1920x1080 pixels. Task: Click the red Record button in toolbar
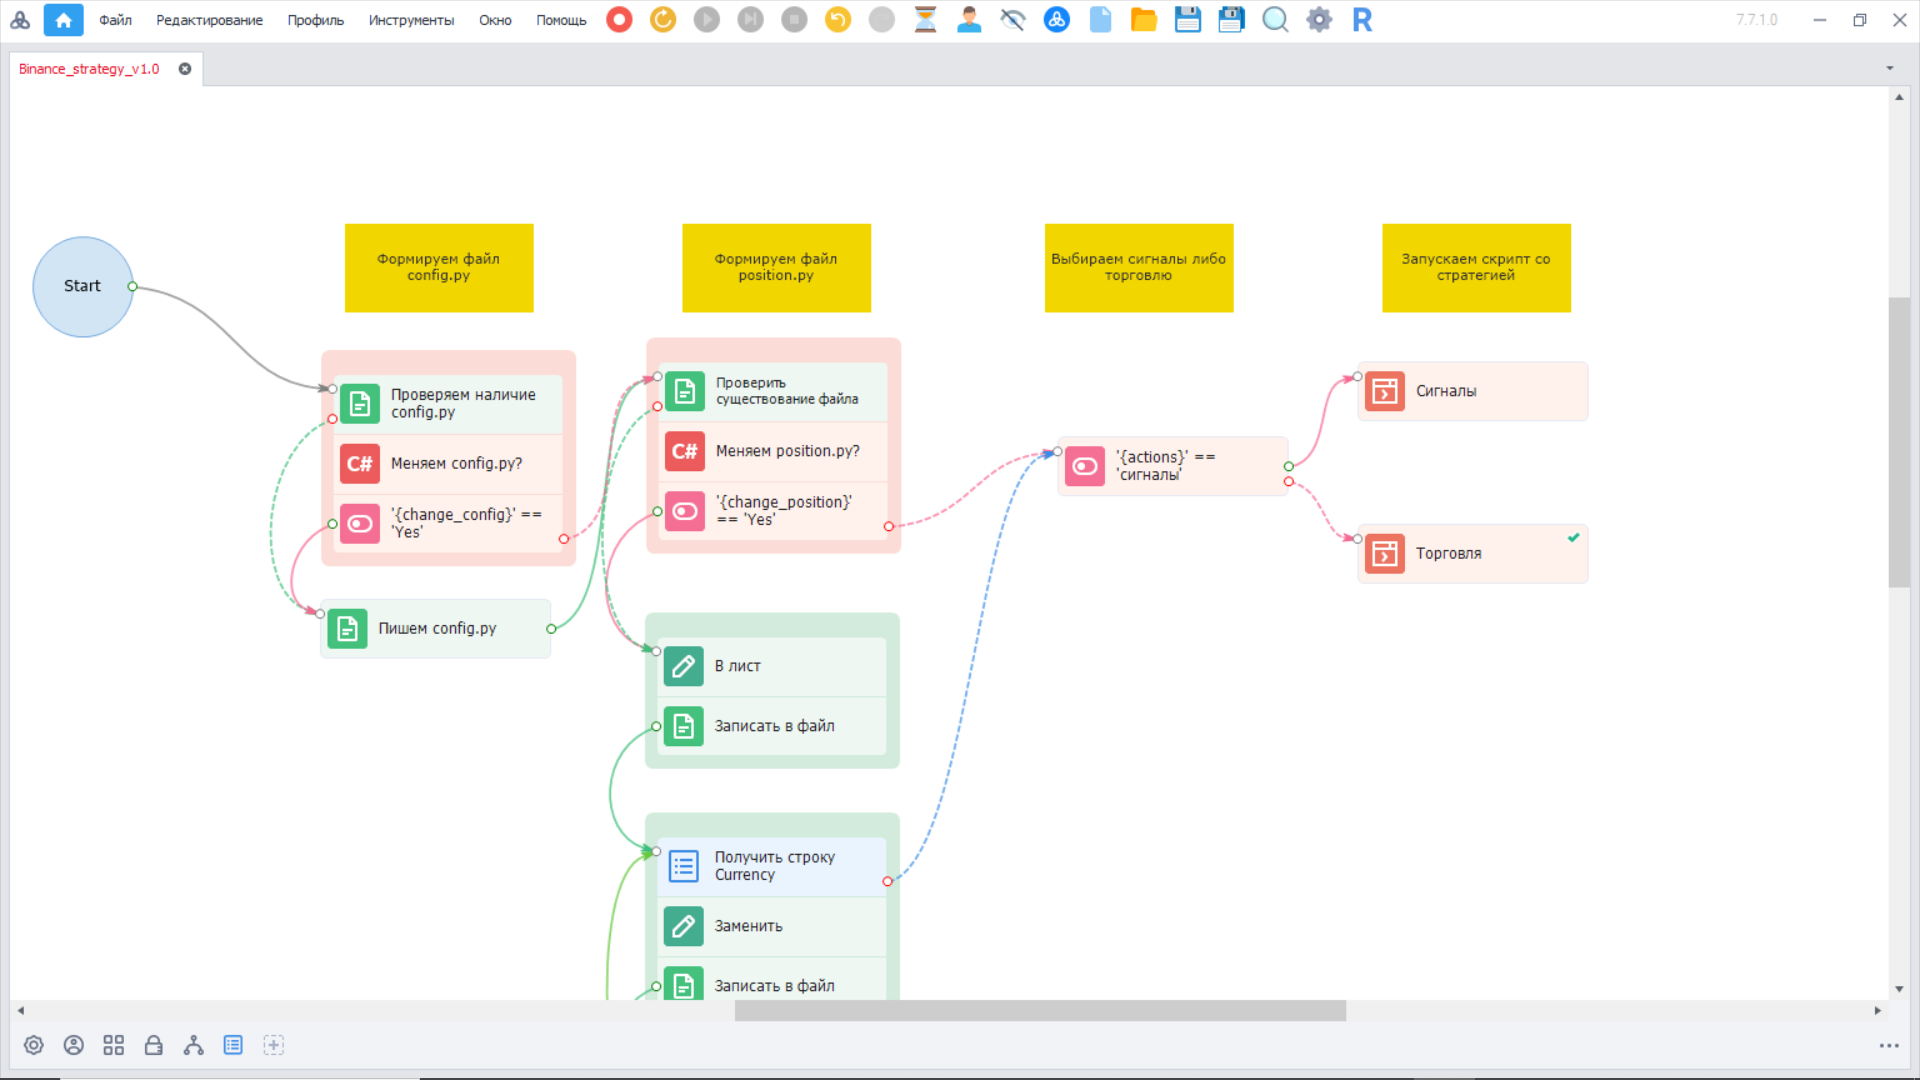pos(619,20)
